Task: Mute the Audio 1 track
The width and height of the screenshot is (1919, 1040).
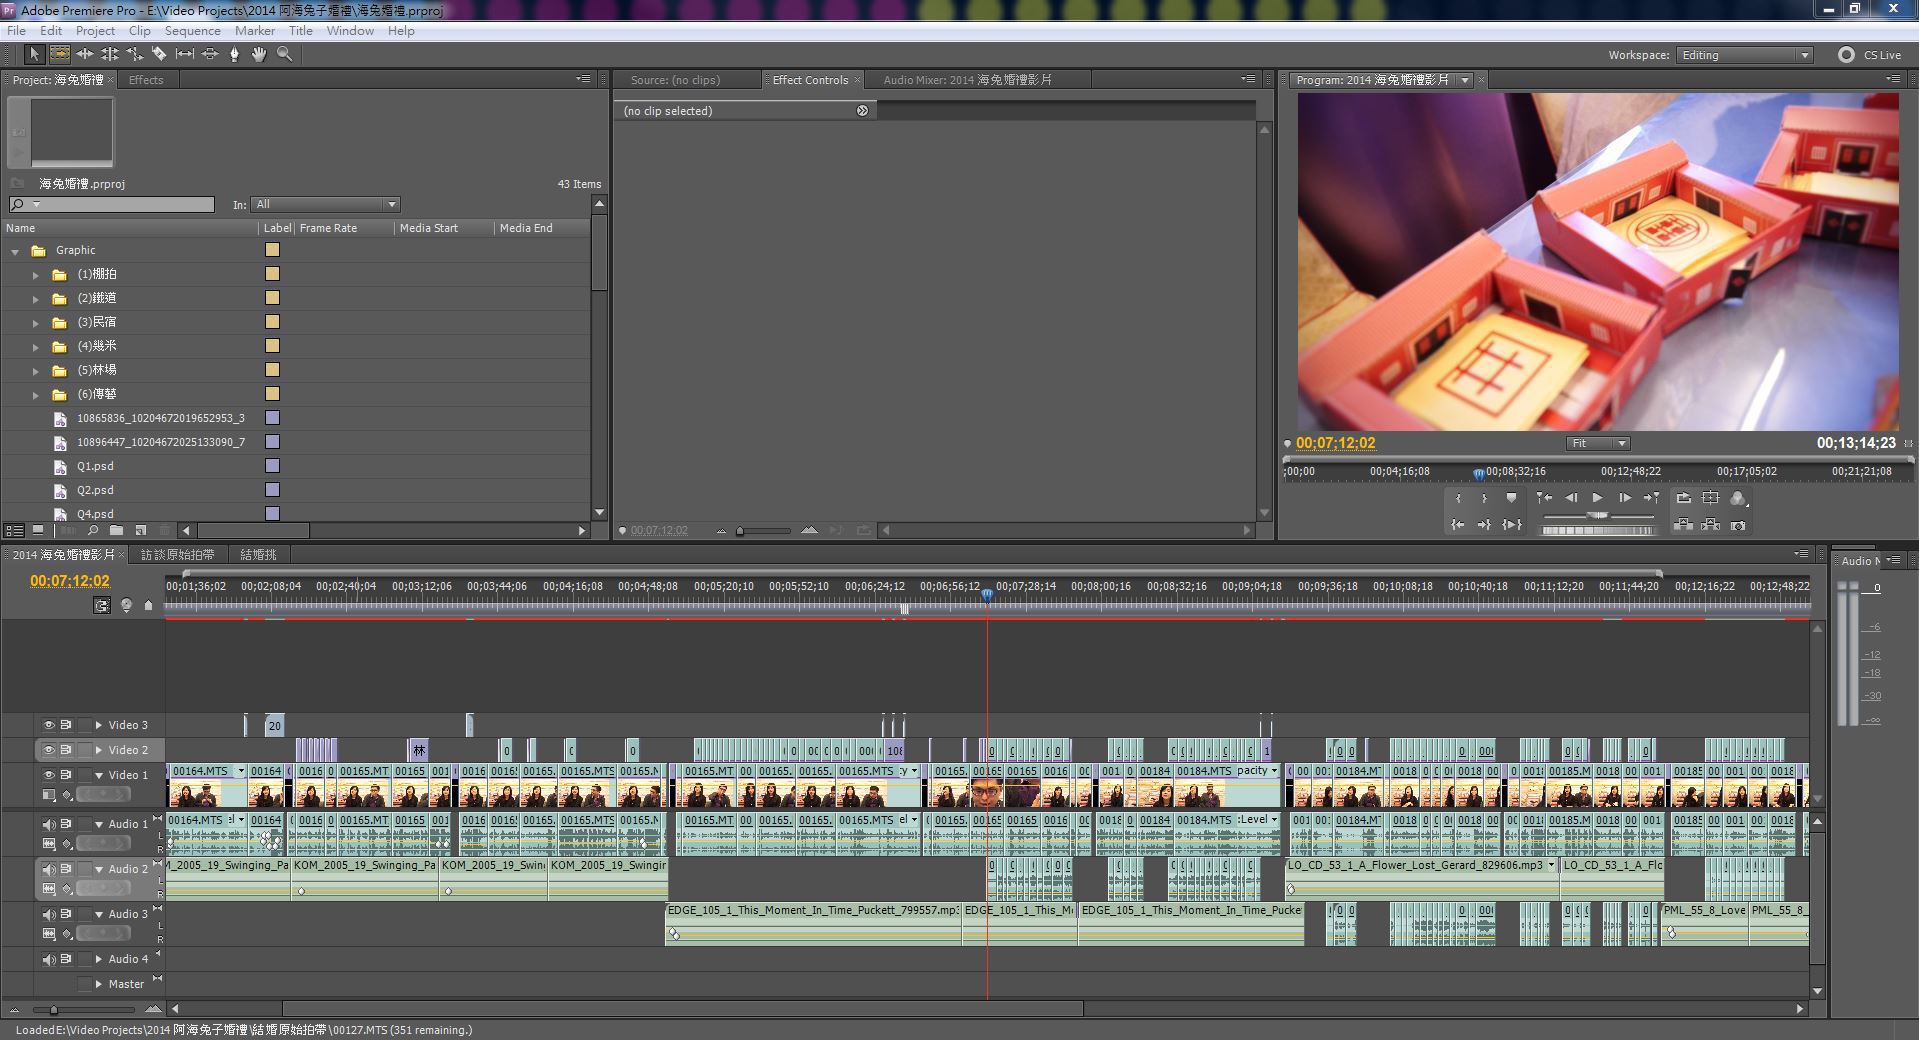Action: tap(48, 824)
